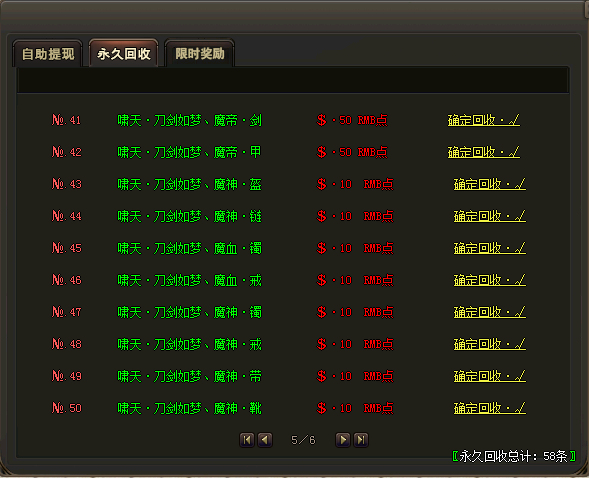Go to next page arrow
Viewport: 589px width, 478px height.
click(343, 440)
